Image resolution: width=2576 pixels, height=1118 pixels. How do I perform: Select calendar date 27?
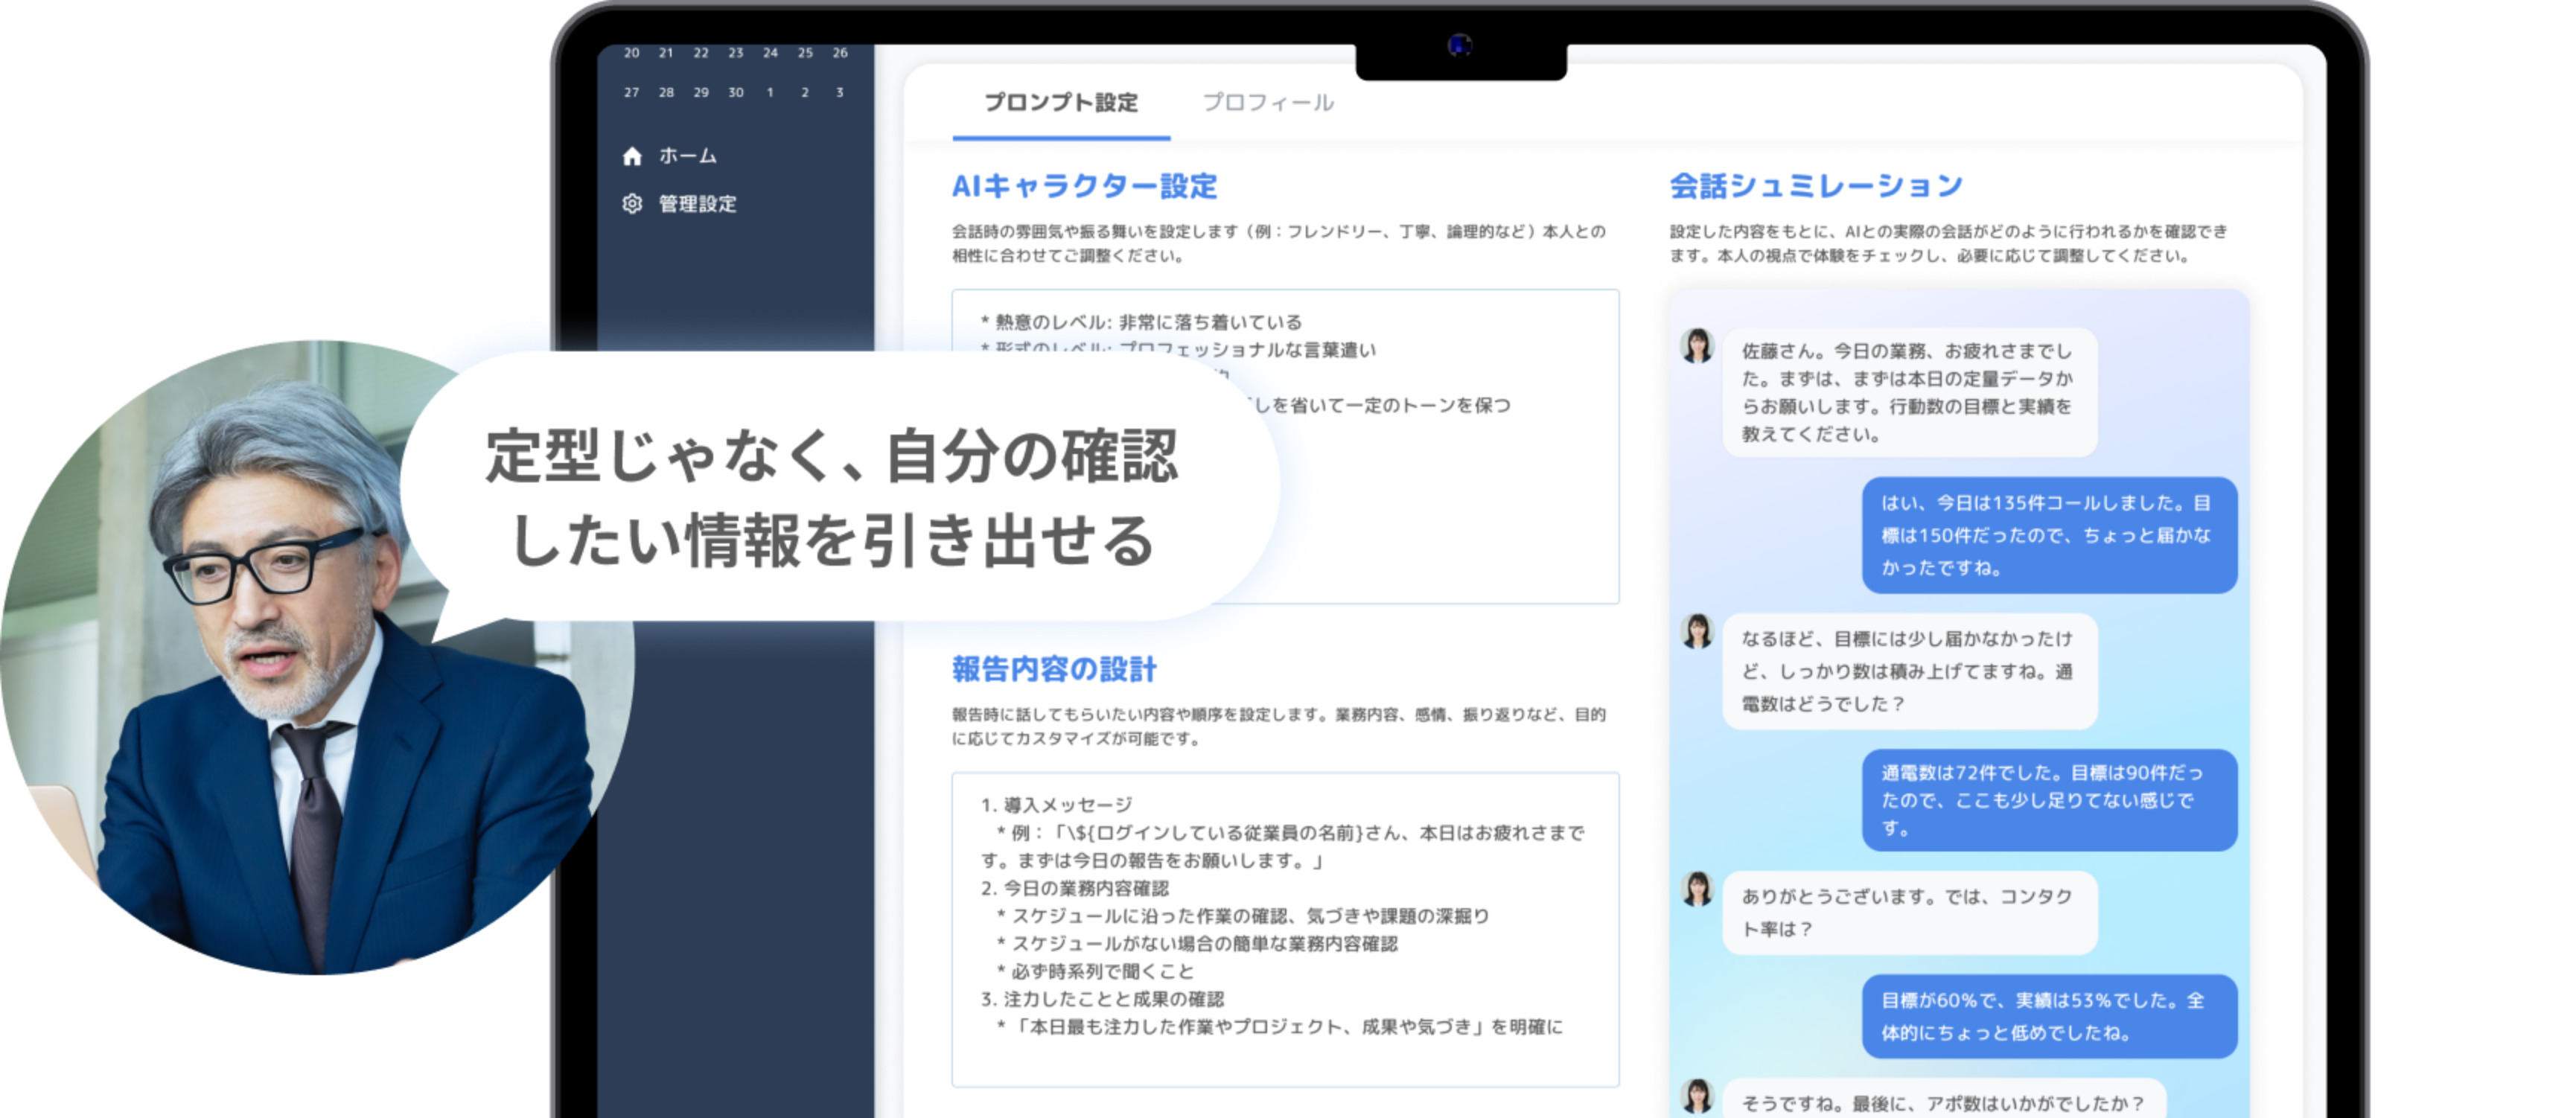click(x=632, y=92)
